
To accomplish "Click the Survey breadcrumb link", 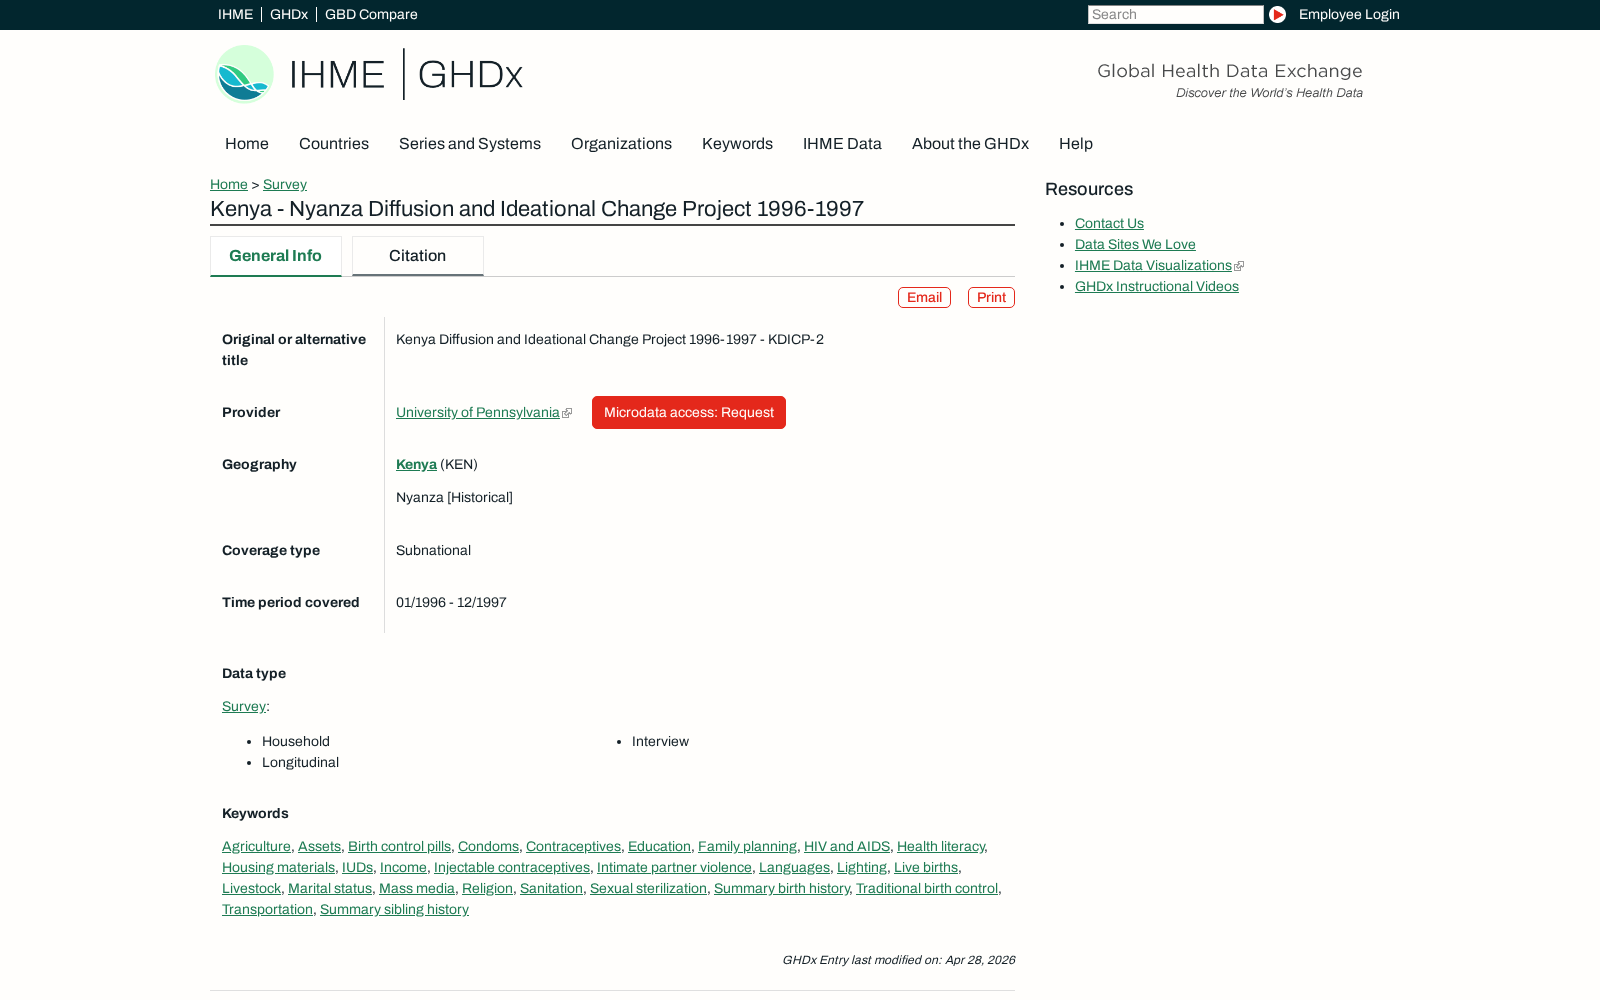I will click(x=285, y=184).
